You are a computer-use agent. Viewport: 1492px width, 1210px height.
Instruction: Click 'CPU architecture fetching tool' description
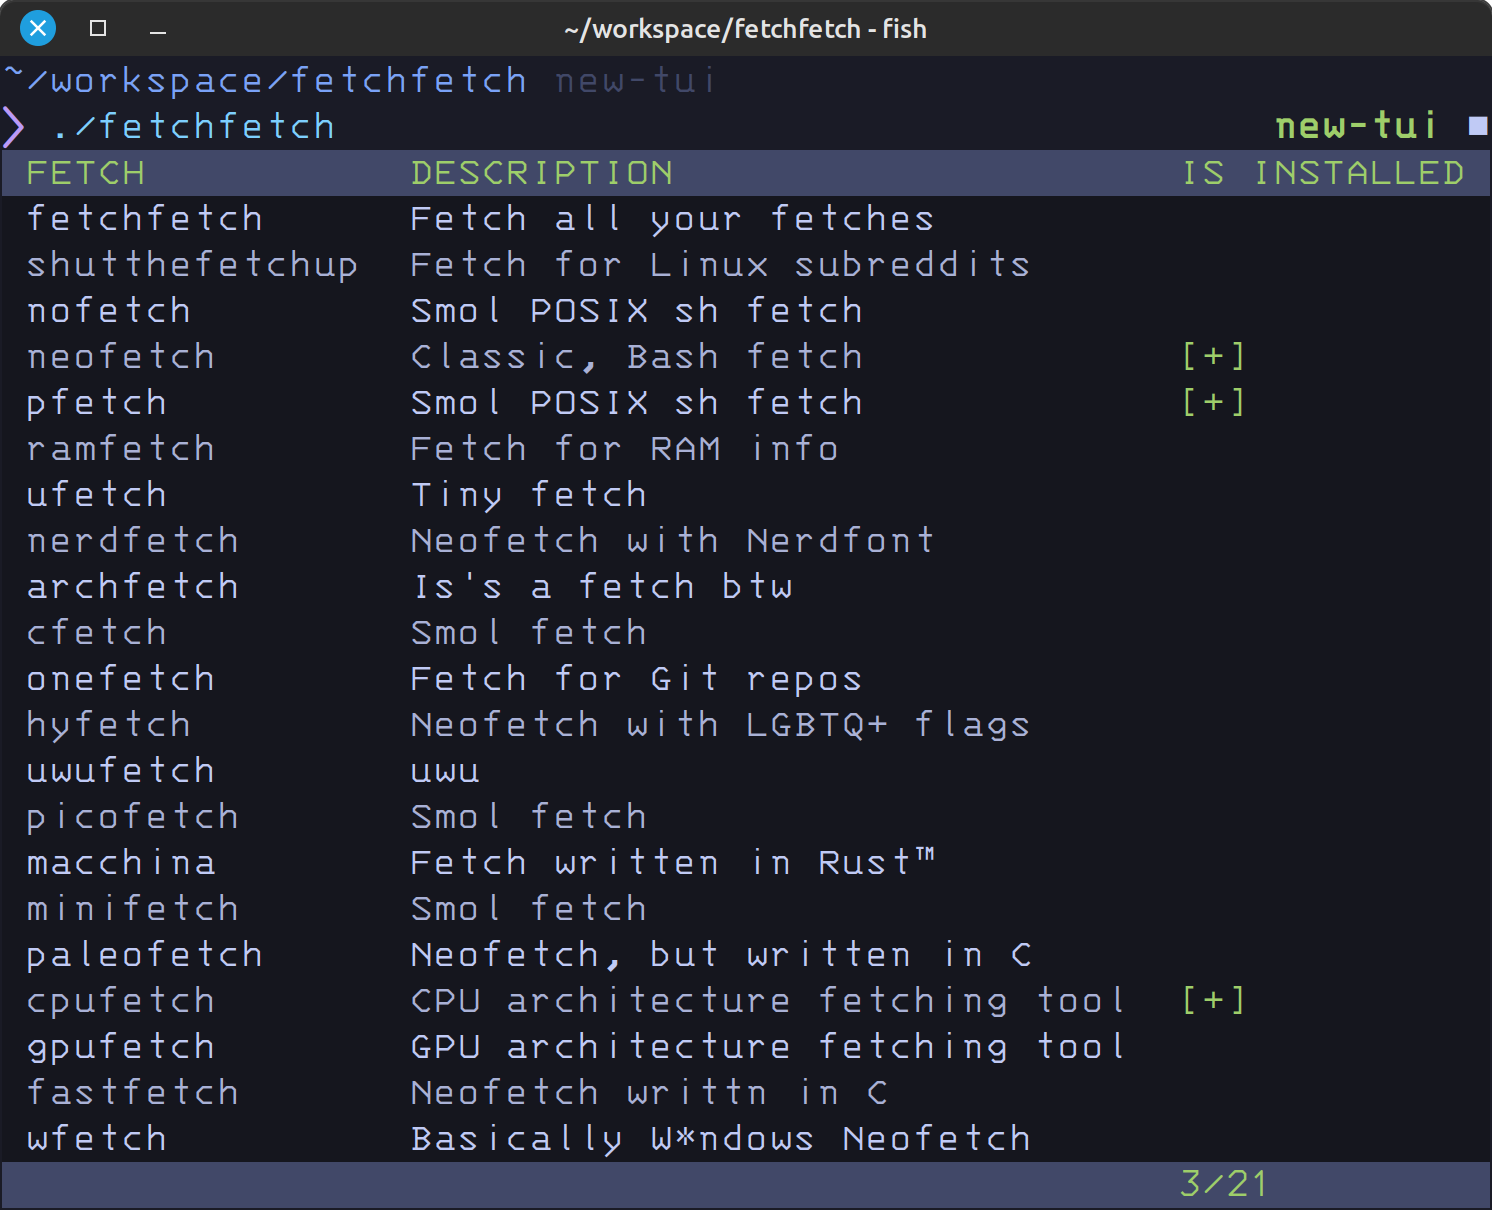coord(768,1001)
